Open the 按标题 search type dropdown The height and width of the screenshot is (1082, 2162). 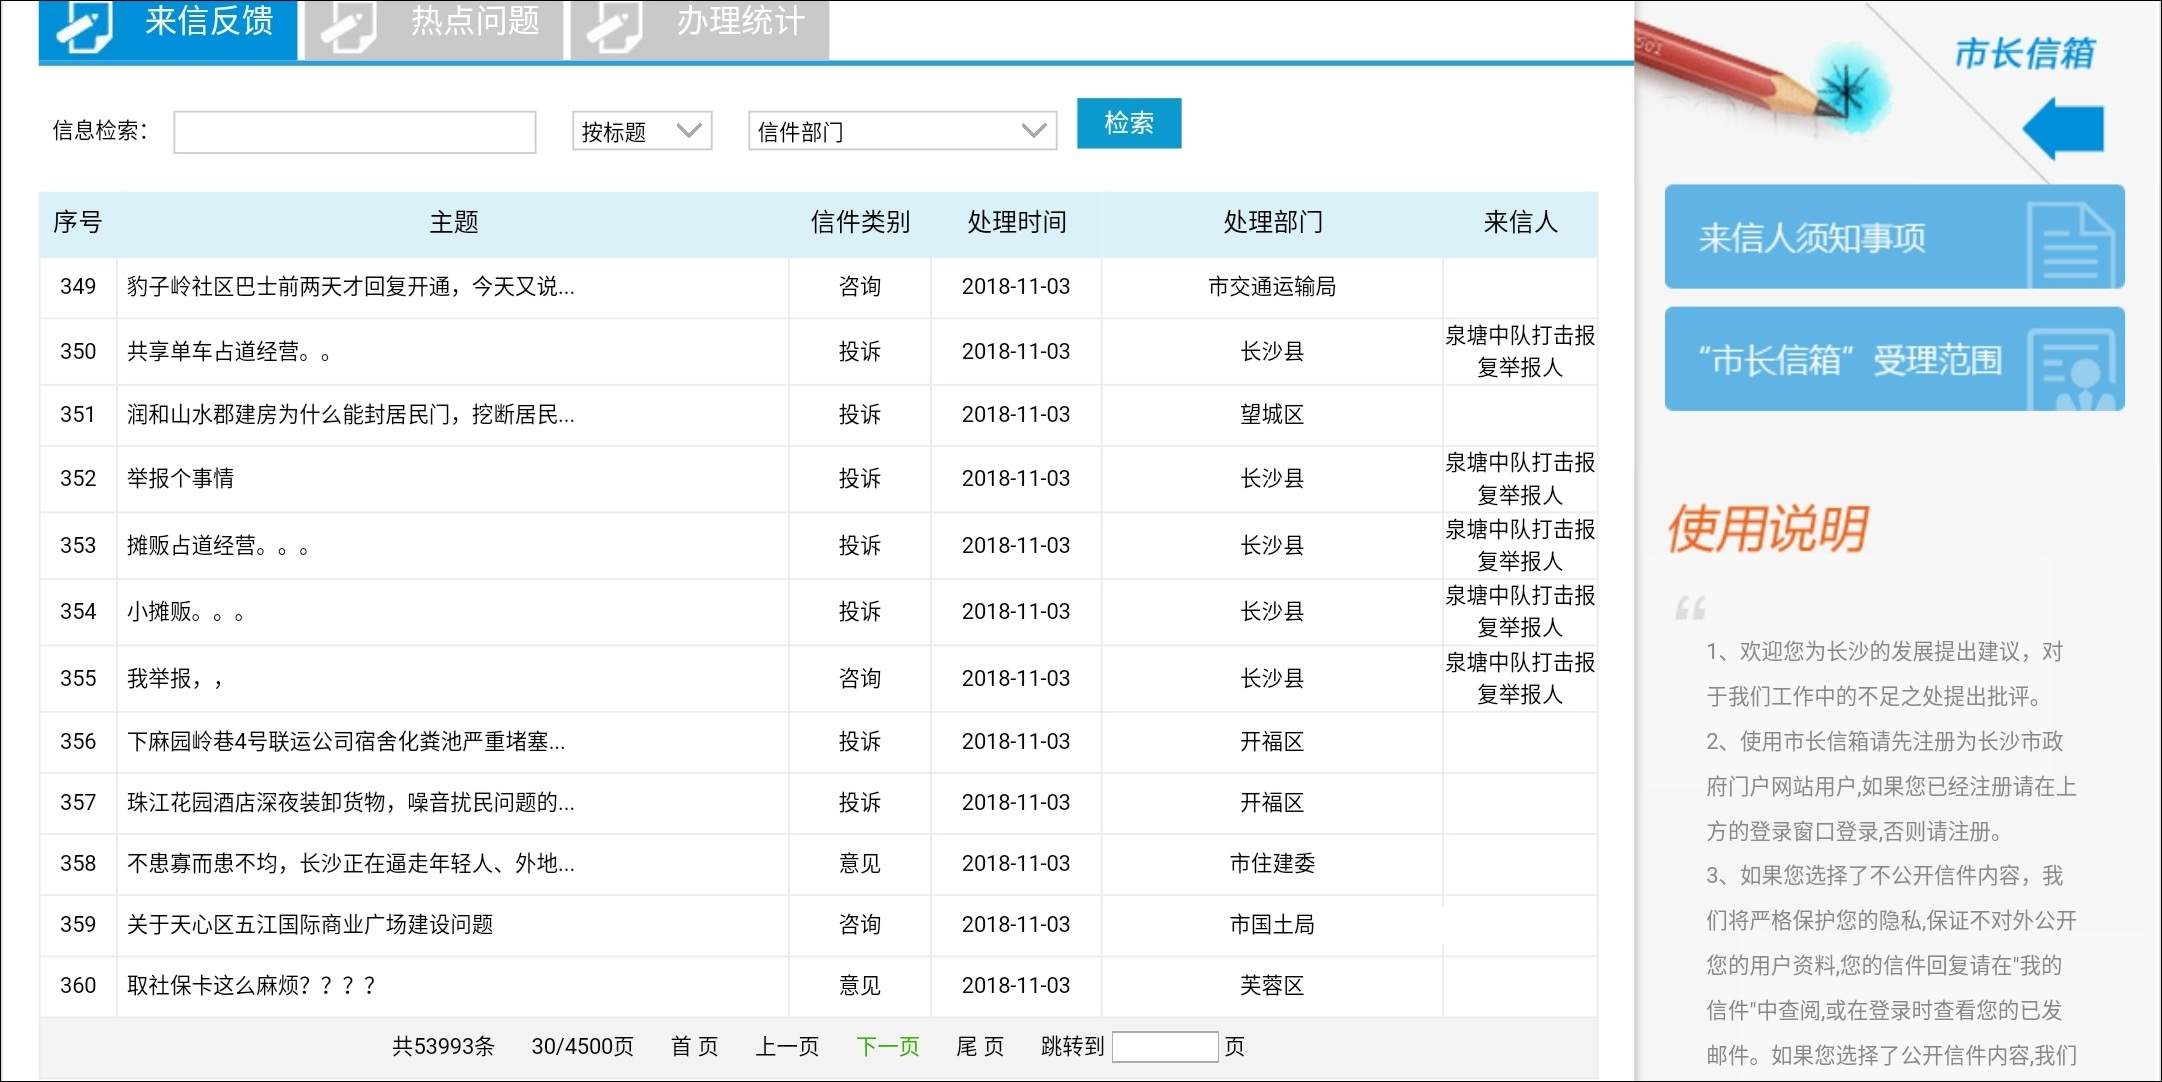point(641,131)
